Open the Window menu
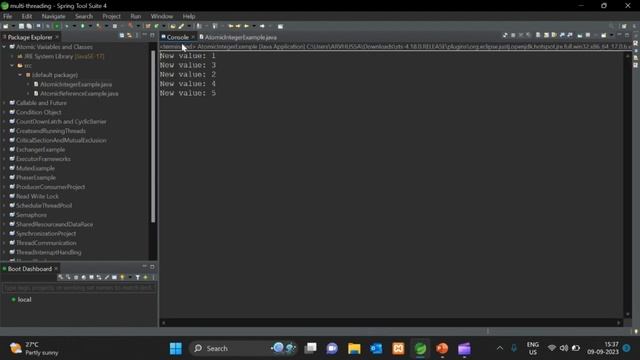The height and width of the screenshot is (360, 640). 162,16
